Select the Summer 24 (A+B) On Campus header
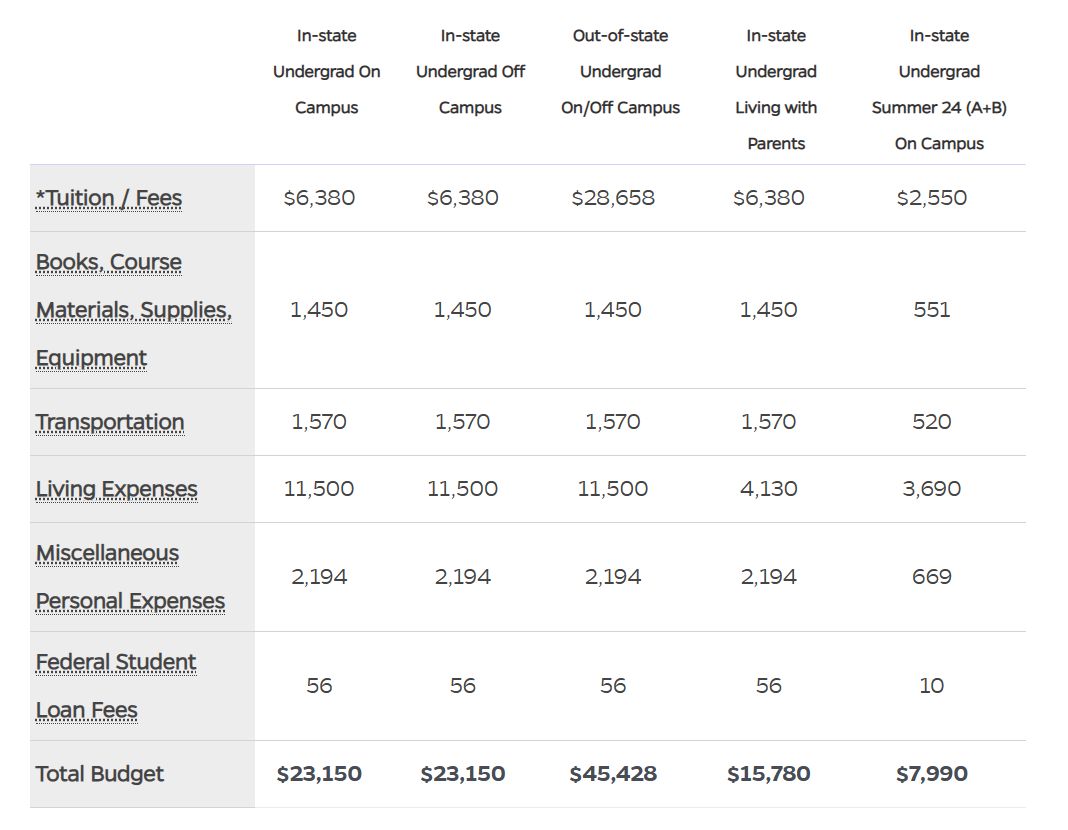Viewport: 1068px width, 830px height. coord(939,90)
